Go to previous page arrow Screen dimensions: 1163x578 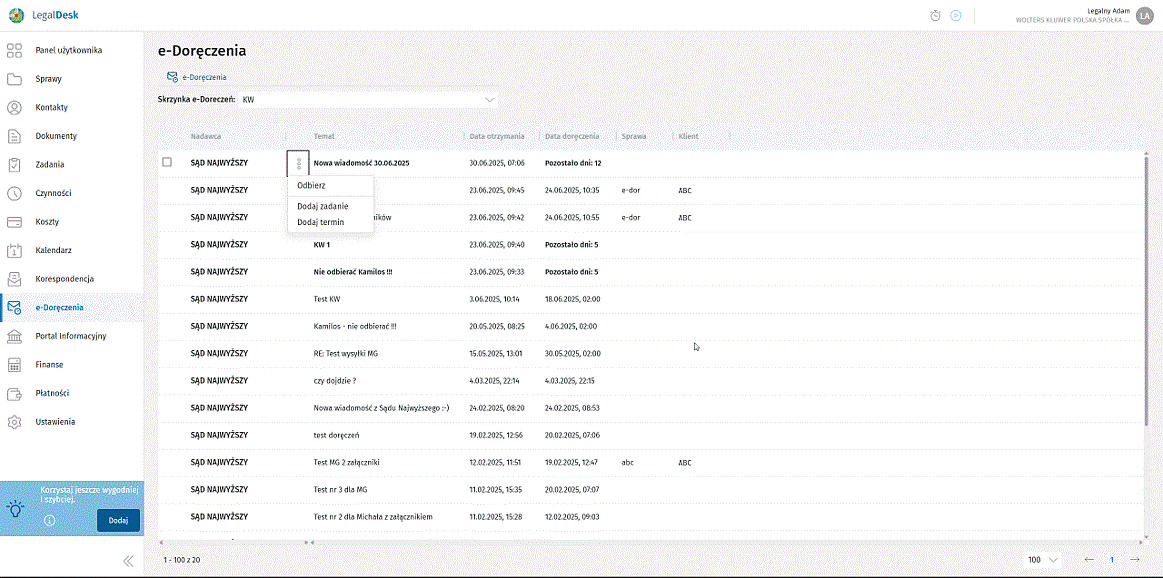click(1089, 559)
